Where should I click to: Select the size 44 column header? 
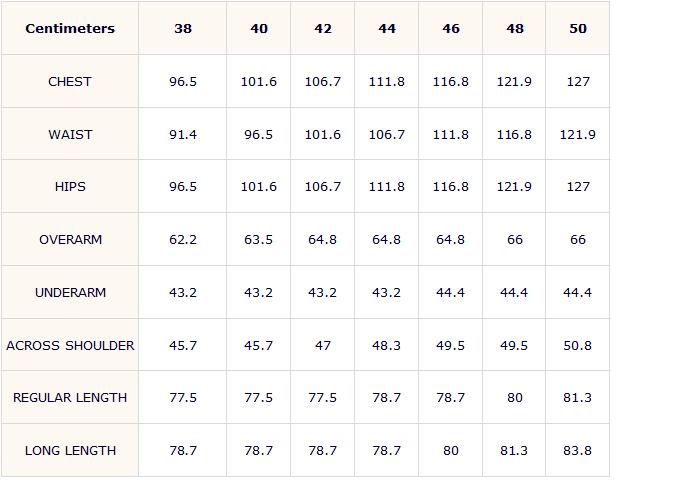(x=387, y=28)
